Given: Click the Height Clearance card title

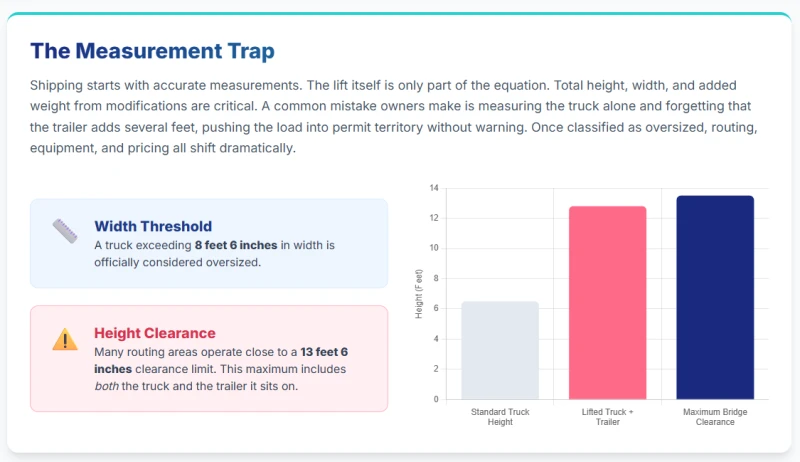Looking at the screenshot, I should tap(155, 333).
